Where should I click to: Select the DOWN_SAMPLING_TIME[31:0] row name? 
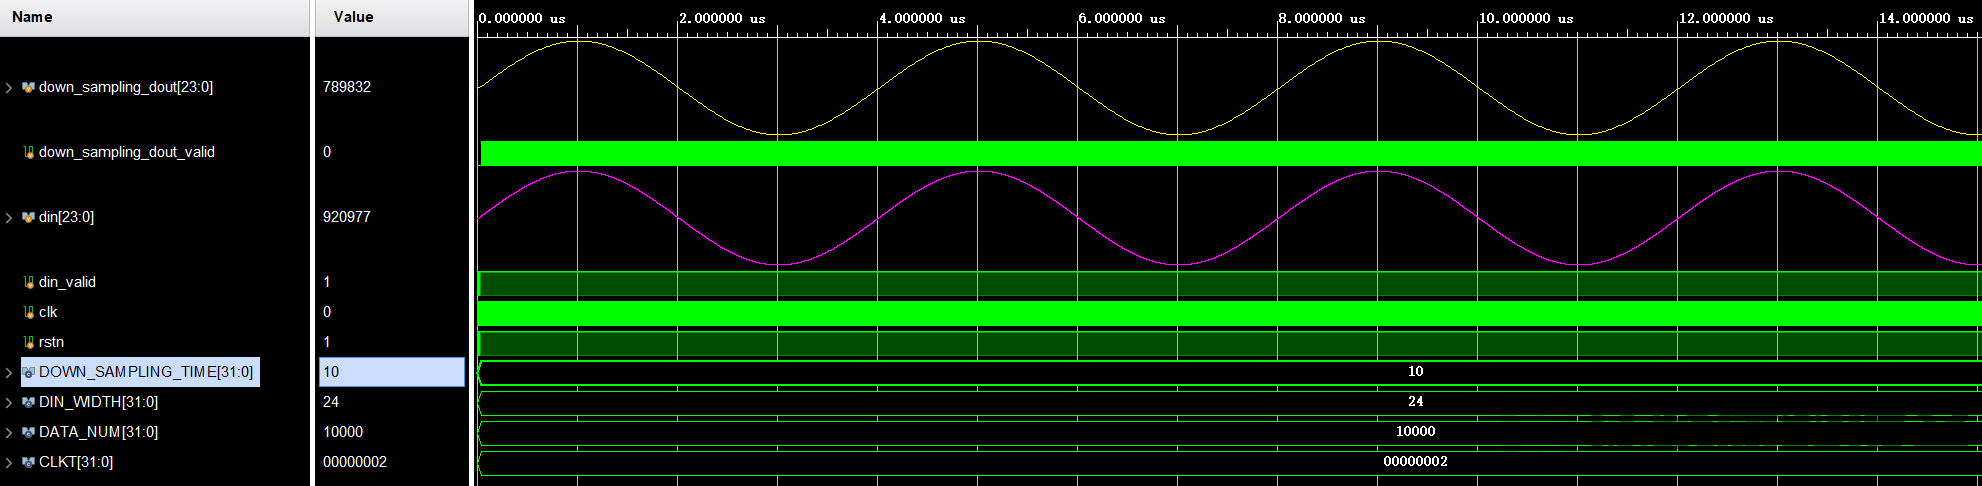[x=146, y=372]
